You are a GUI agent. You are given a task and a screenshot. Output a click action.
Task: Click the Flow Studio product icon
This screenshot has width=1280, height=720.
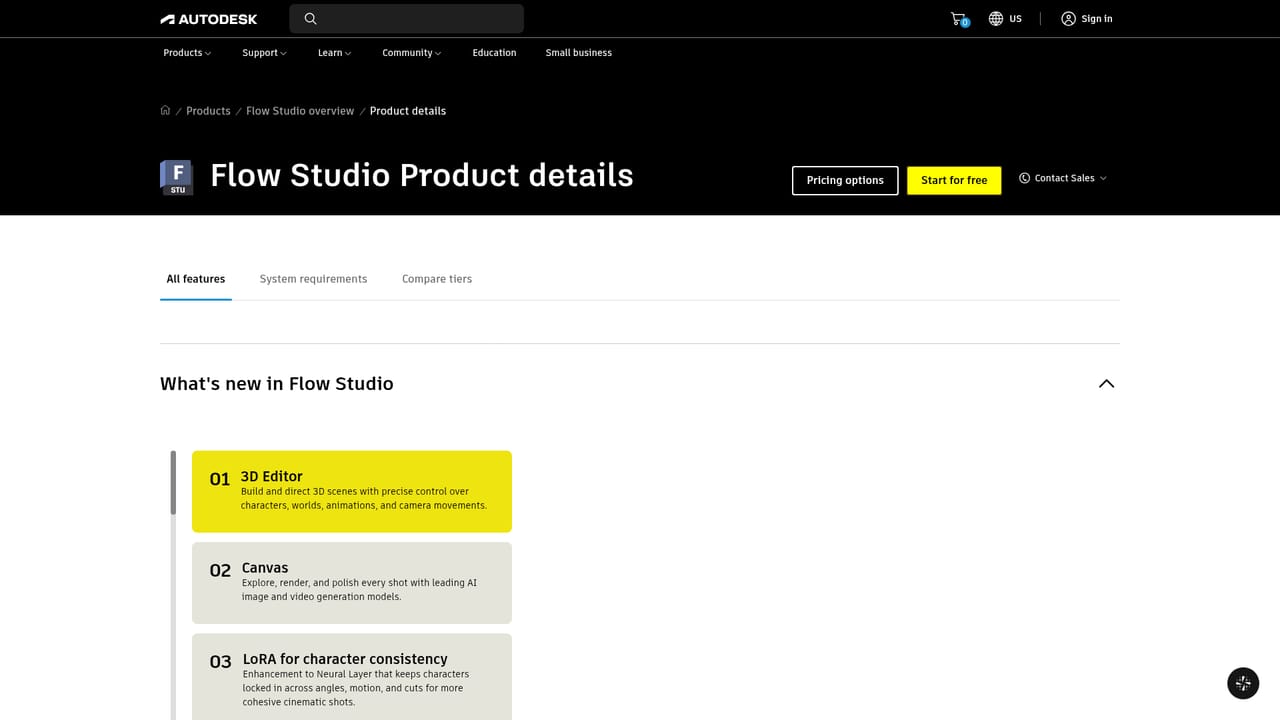(x=177, y=177)
